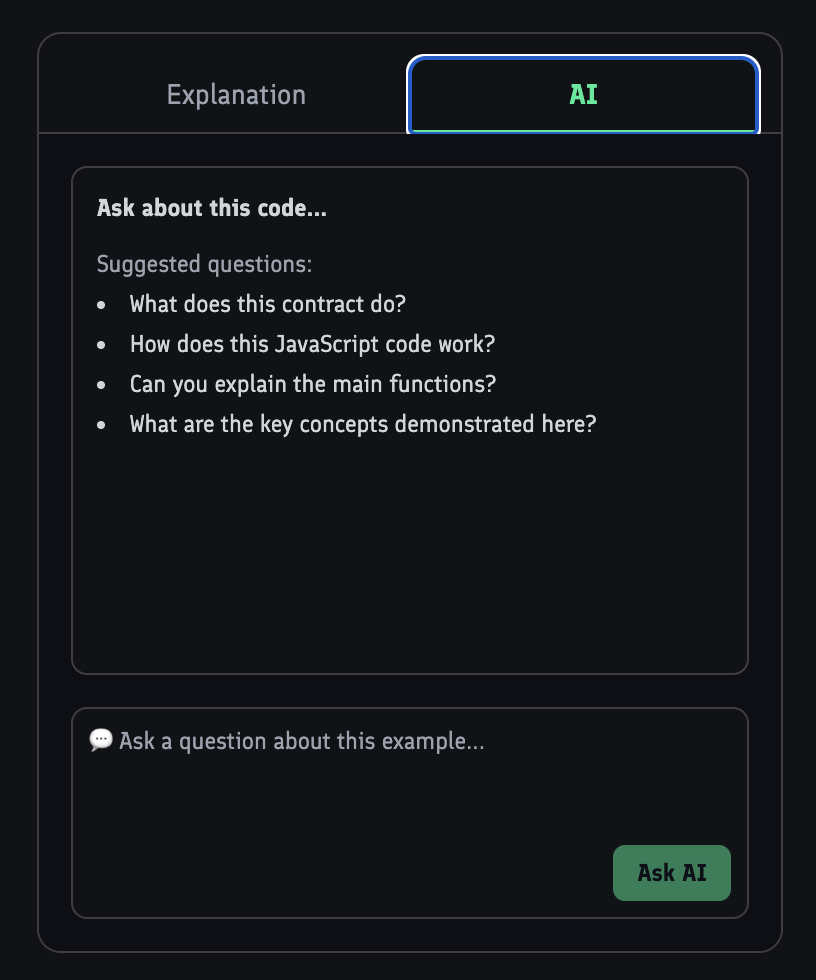
Task: Click the bullet beside 'What does this contract do?'
Action: 102,304
